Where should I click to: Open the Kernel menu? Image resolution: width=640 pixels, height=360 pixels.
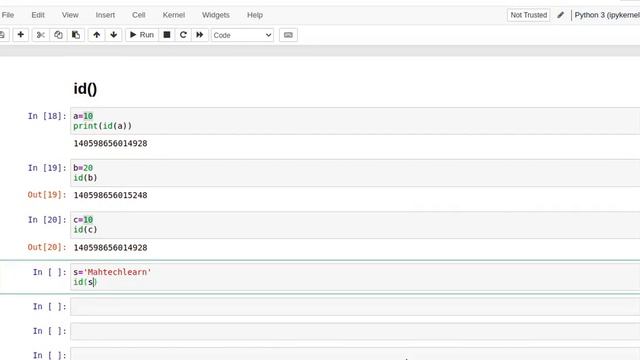173,15
